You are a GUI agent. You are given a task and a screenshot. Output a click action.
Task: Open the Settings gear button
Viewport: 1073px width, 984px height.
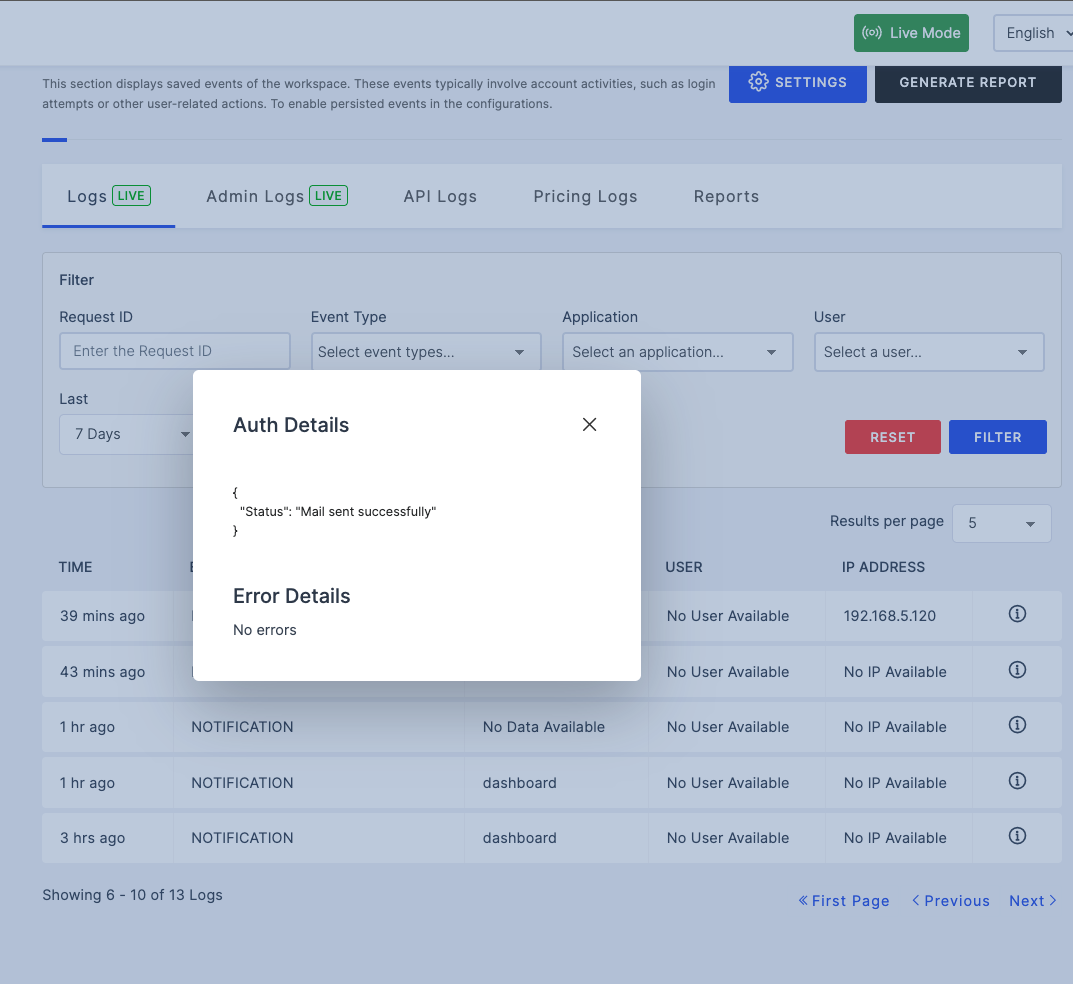pyautogui.click(x=797, y=82)
